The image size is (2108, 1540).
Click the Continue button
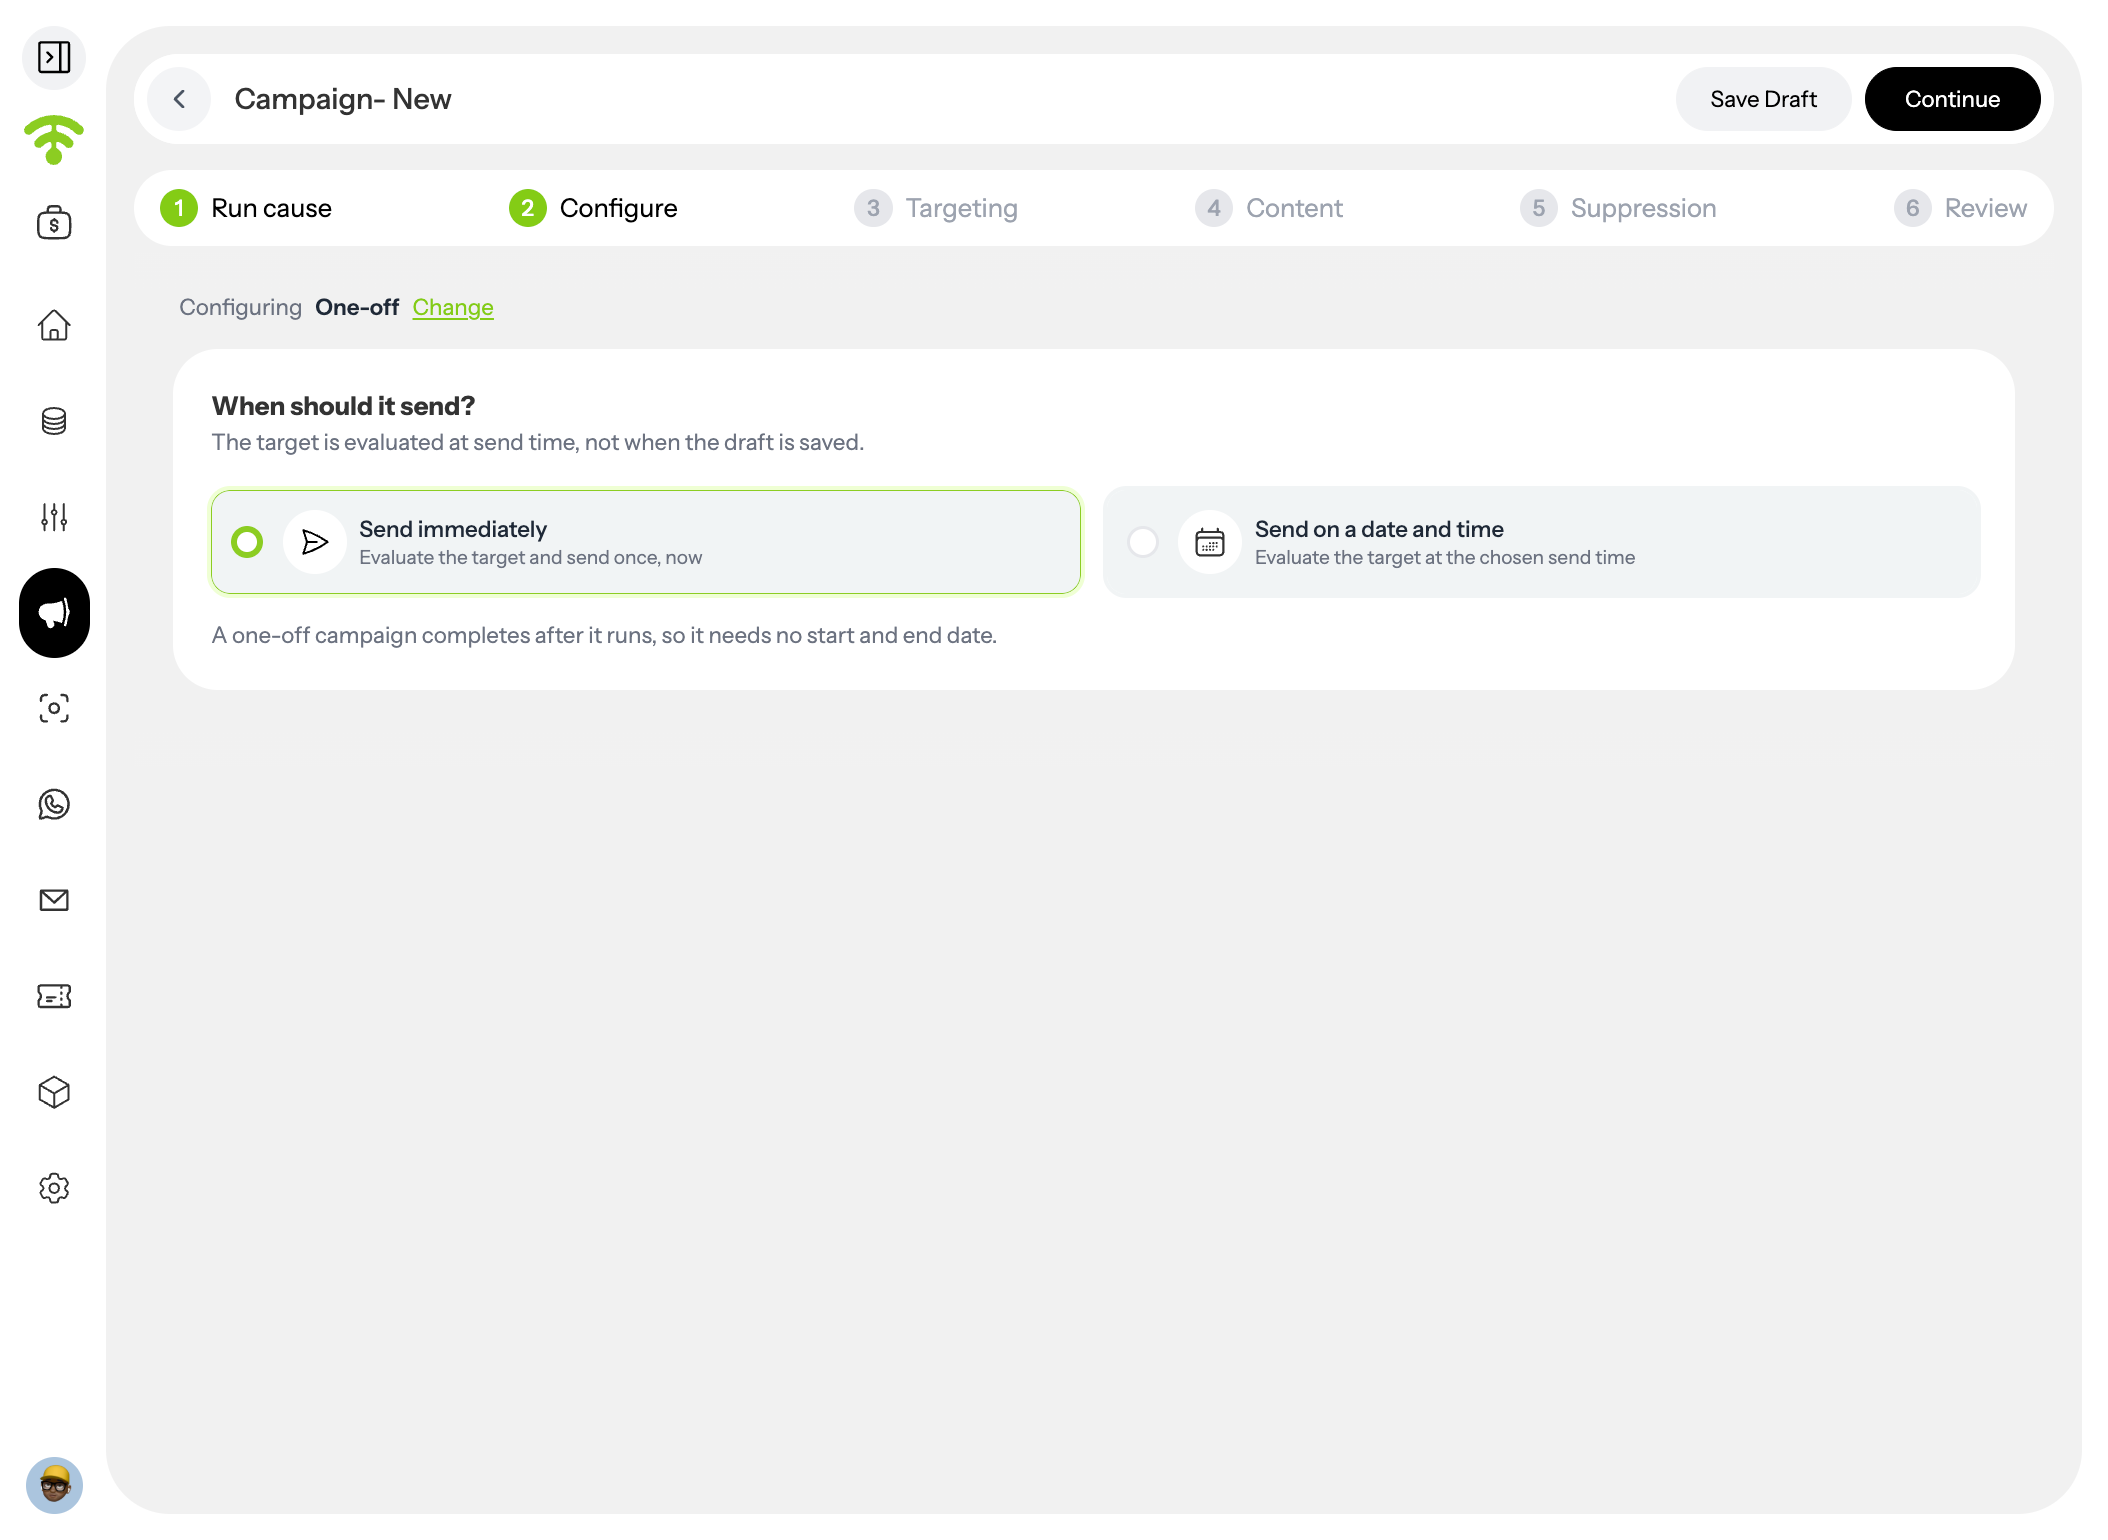(1952, 99)
